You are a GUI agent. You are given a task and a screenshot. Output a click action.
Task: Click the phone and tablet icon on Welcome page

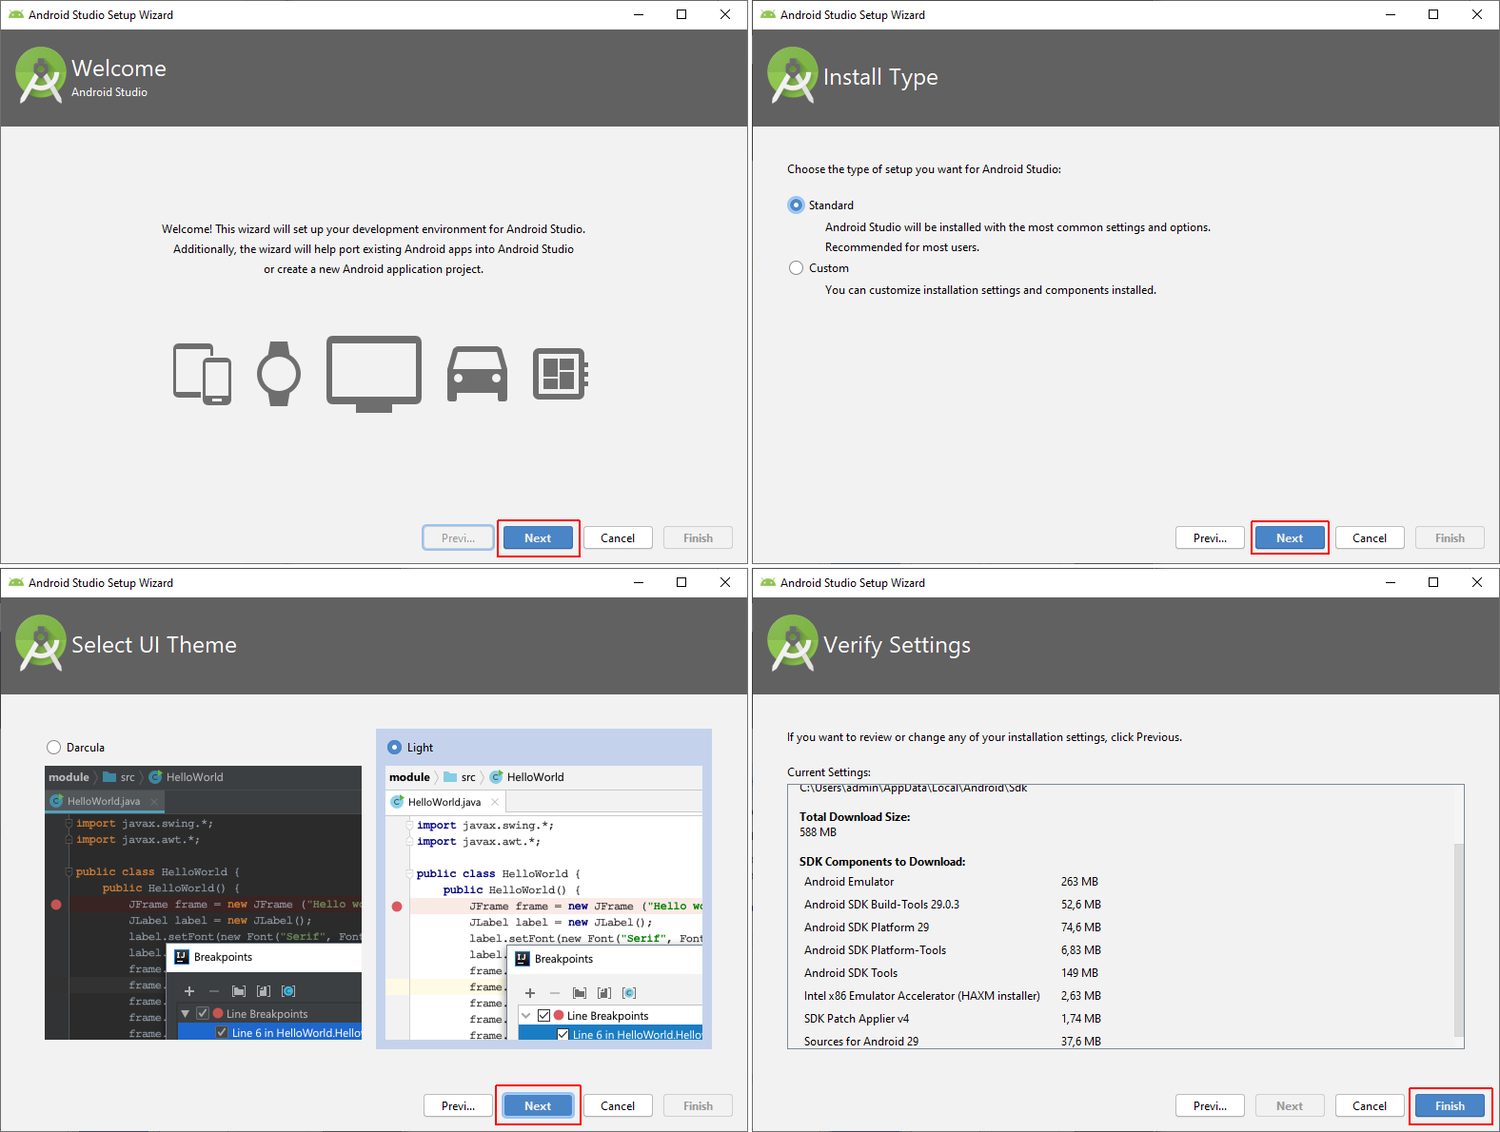click(x=202, y=374)
